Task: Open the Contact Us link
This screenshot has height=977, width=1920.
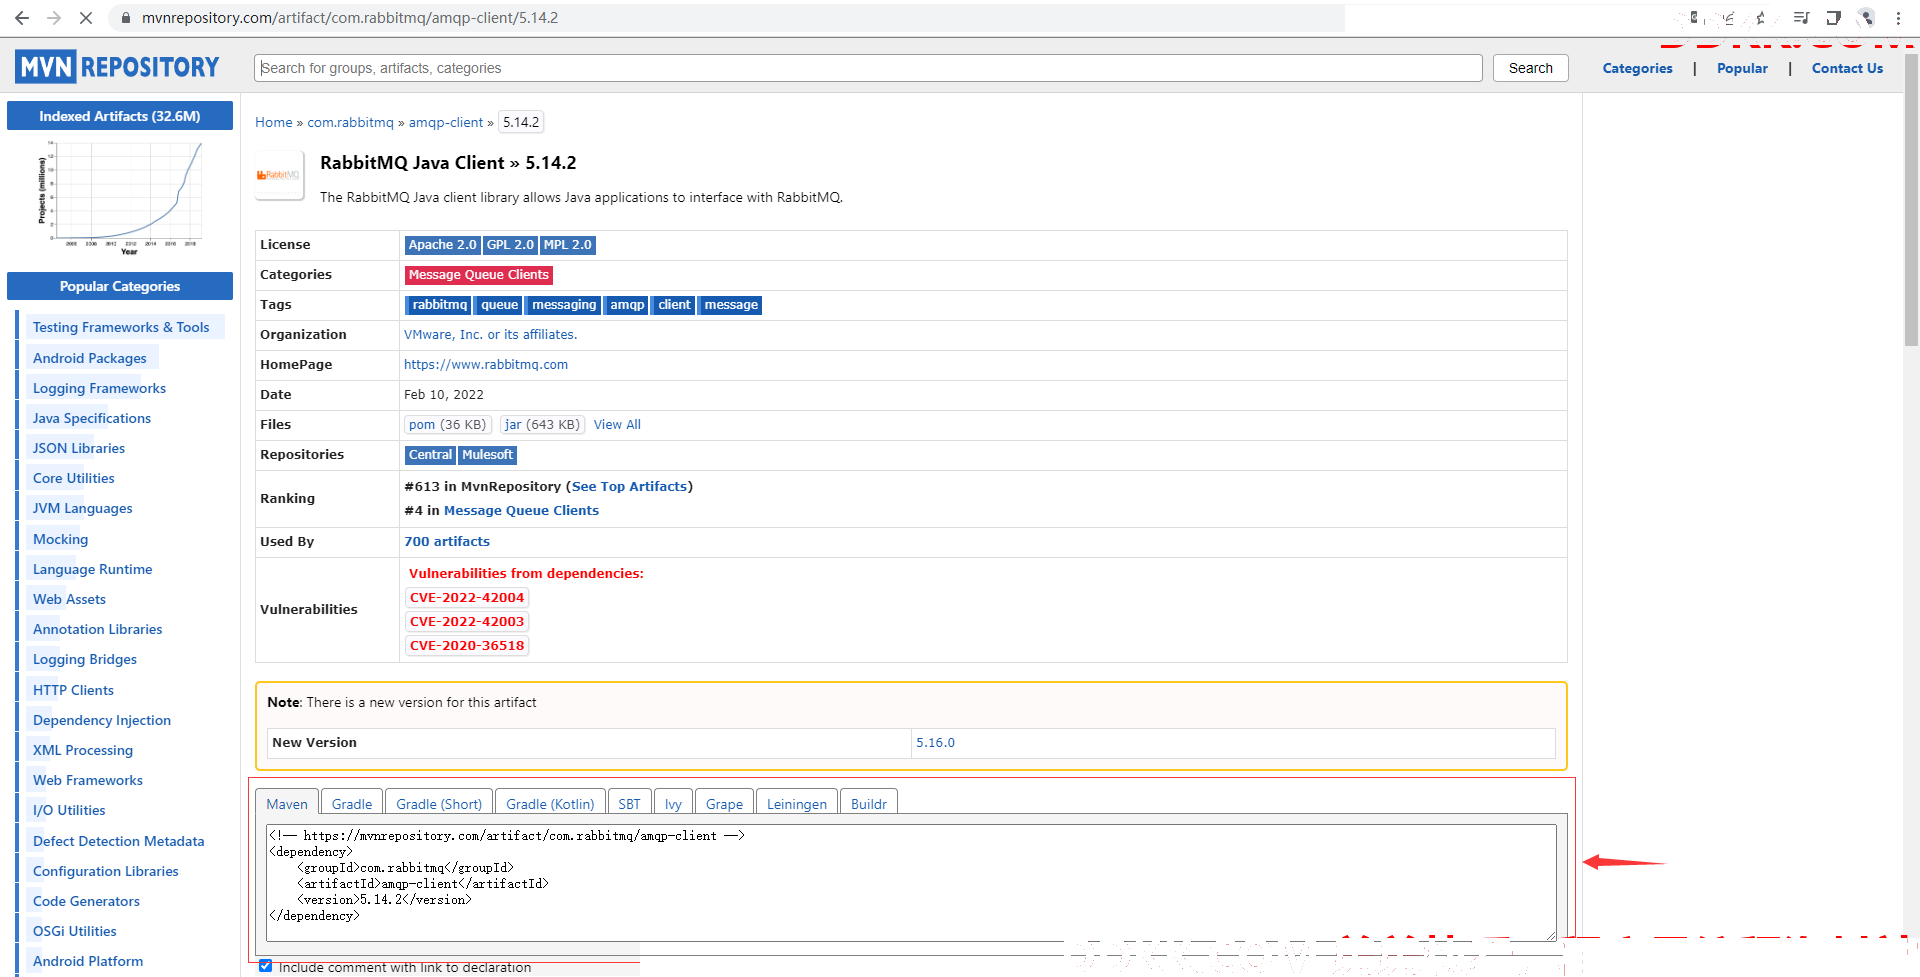Action: [x=1847, y=68]
